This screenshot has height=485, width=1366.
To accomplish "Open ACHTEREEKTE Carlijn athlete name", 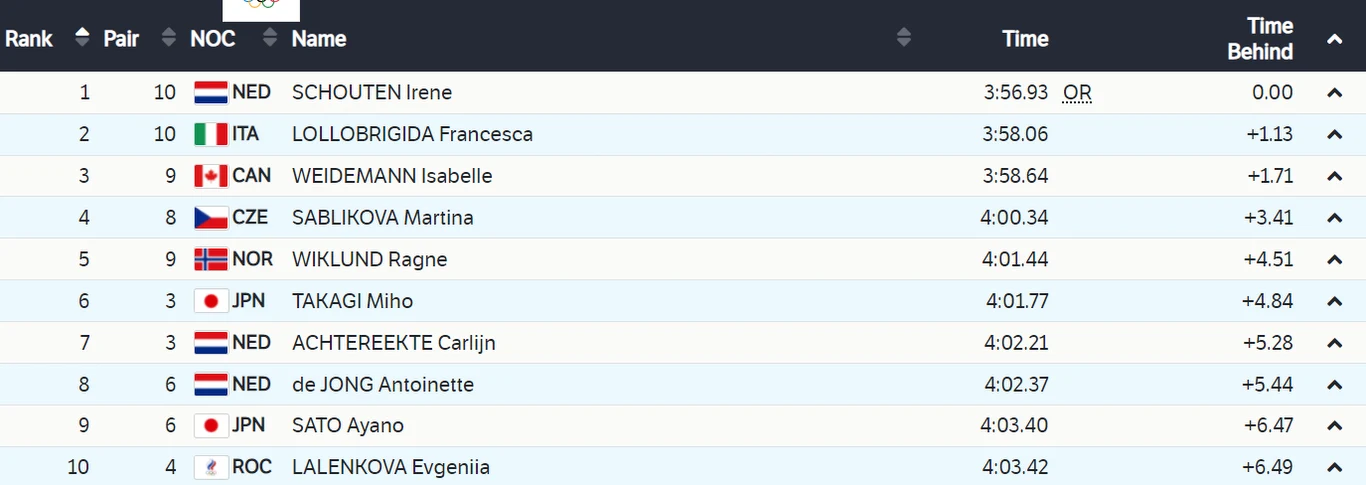I will click(393, 343).
